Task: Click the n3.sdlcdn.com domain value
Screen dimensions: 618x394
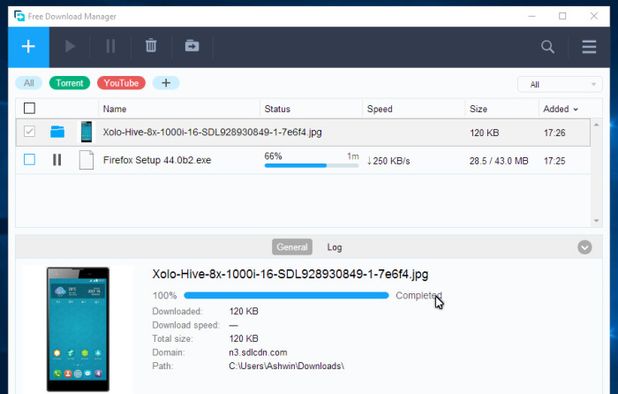Action: pyautogui.click(x=258, y=352)
